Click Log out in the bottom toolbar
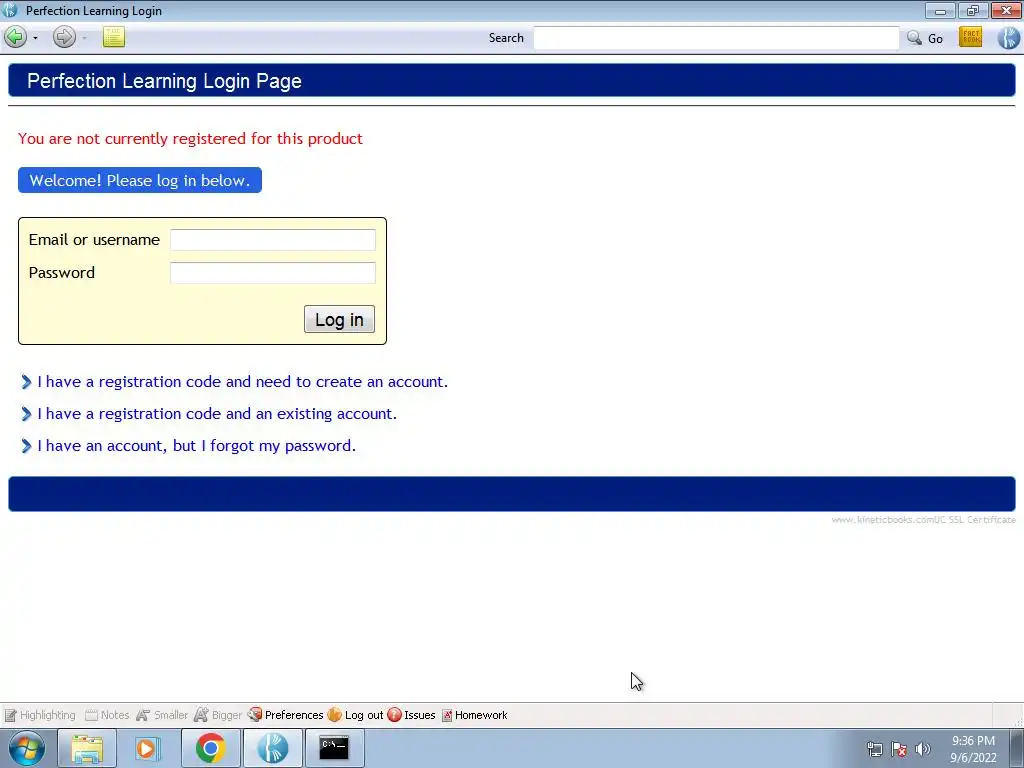Image resolution: width=1024 pixels, height=768 pixels. click(355, 715)
